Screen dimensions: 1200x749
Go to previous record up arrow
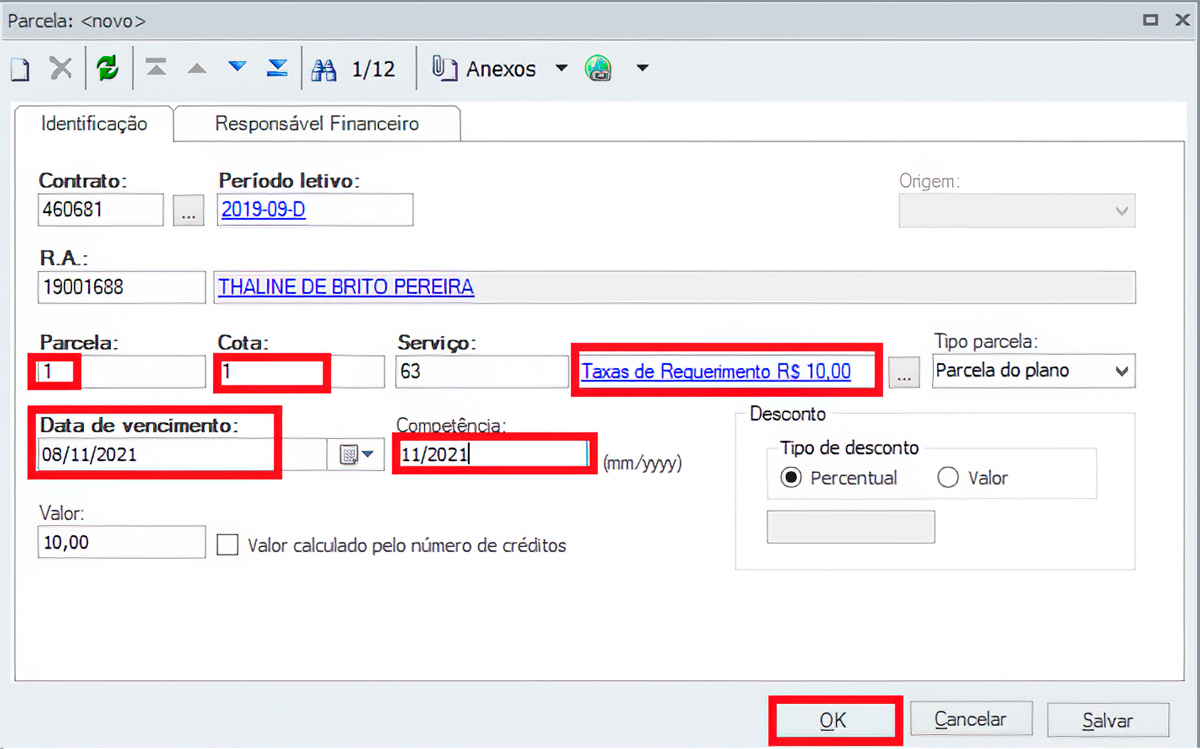tap(197, 69)
